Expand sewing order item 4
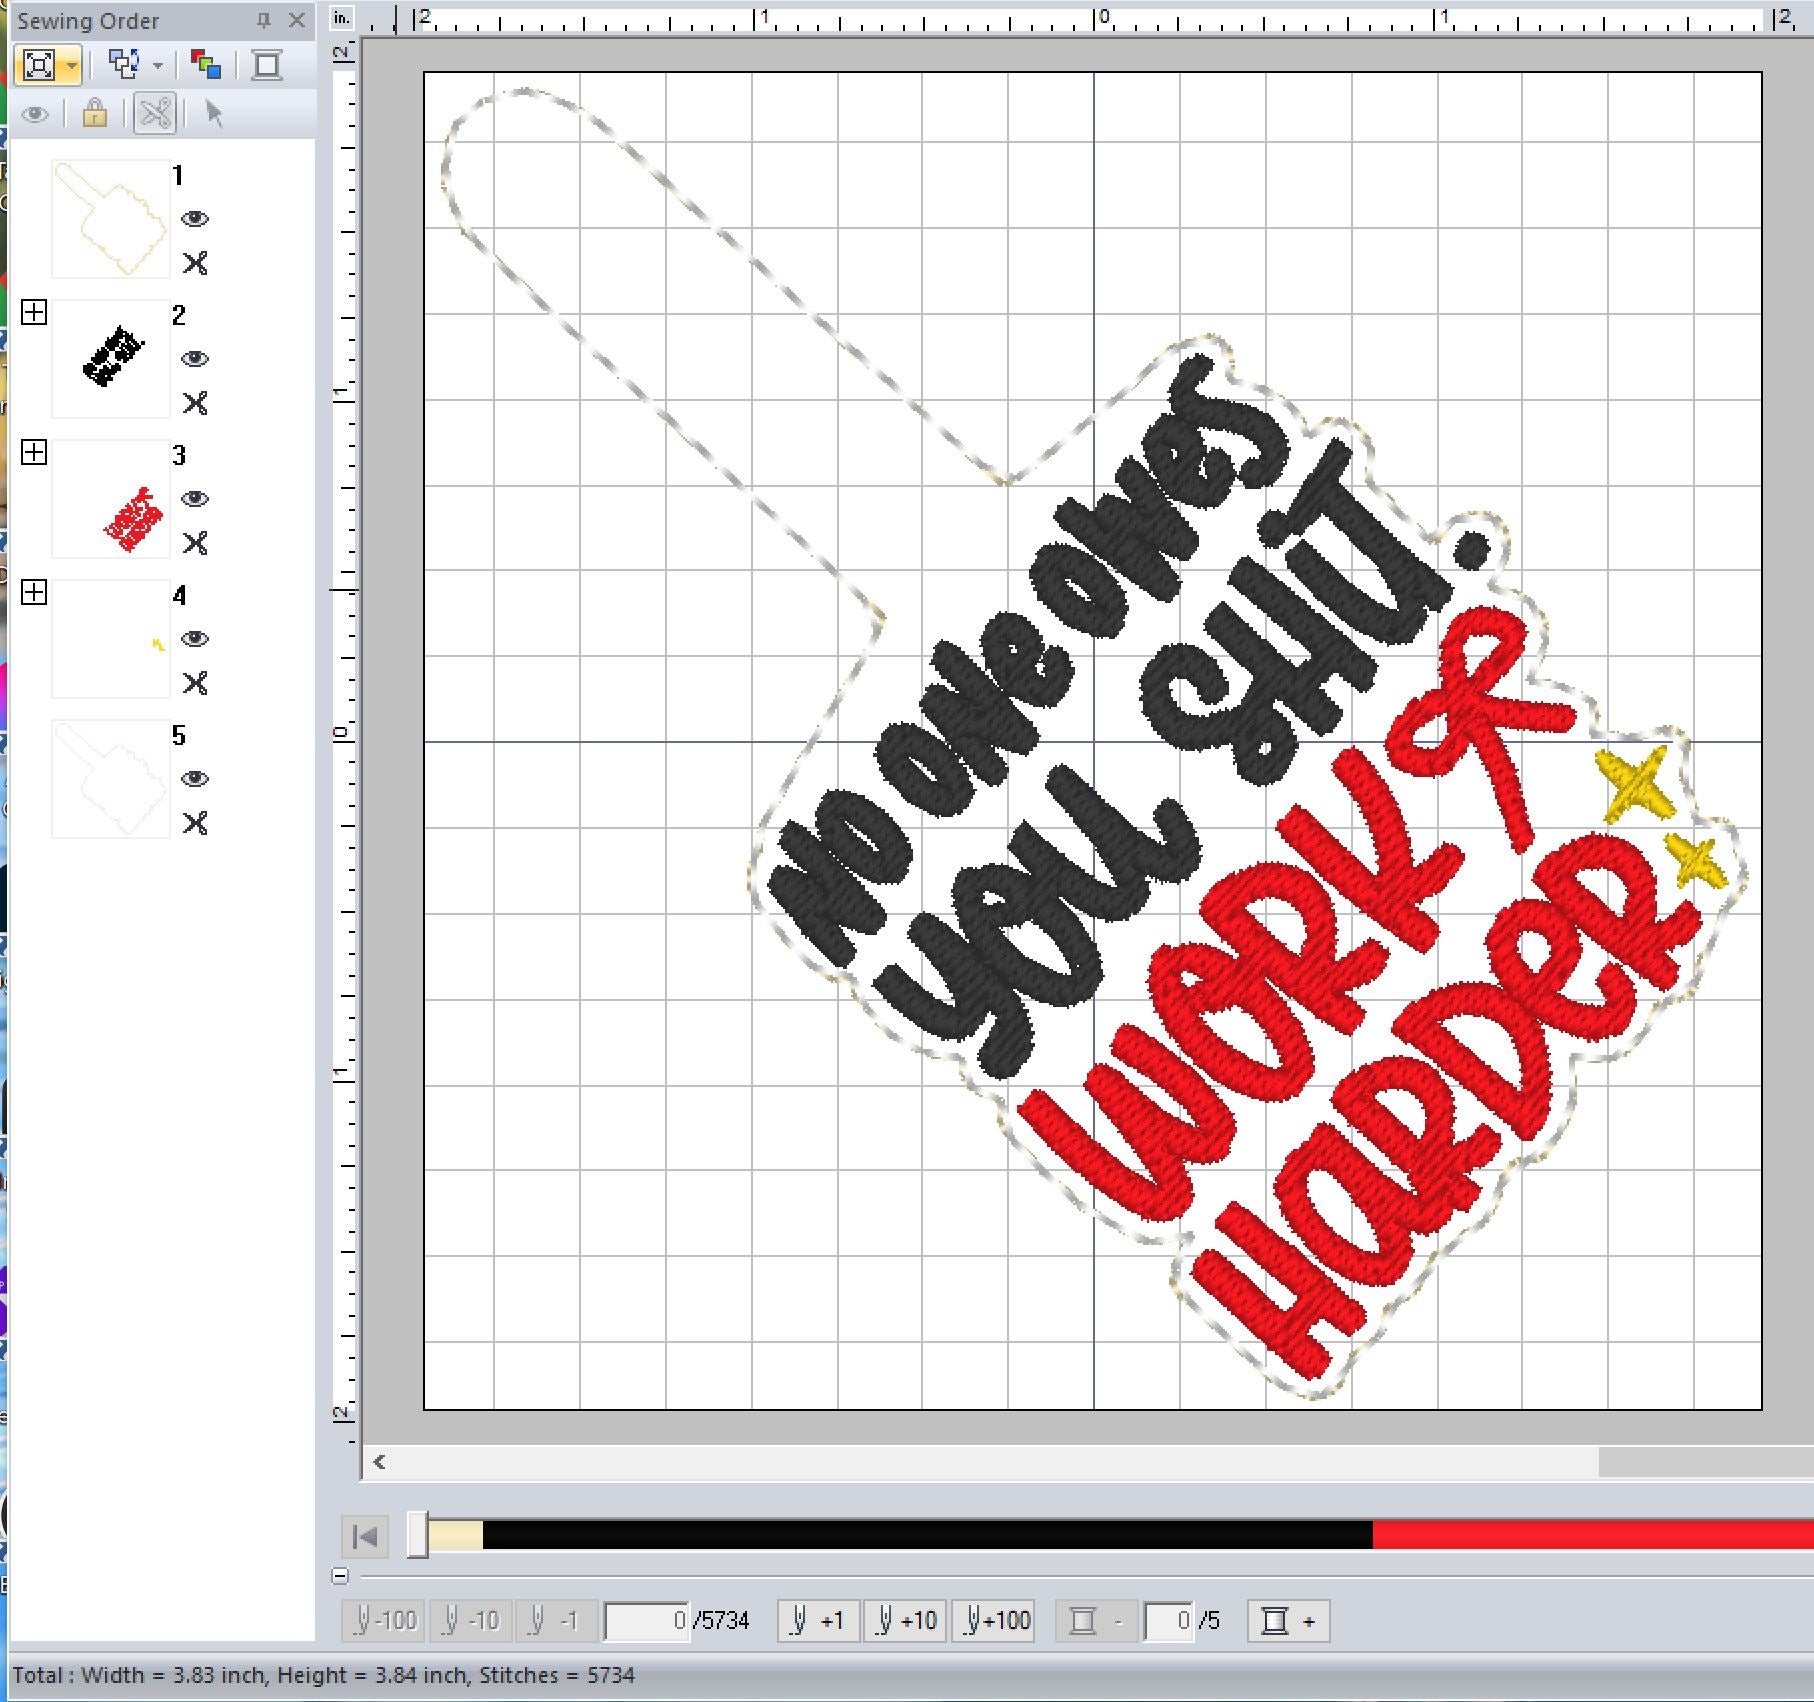 [x=34, y=592]
